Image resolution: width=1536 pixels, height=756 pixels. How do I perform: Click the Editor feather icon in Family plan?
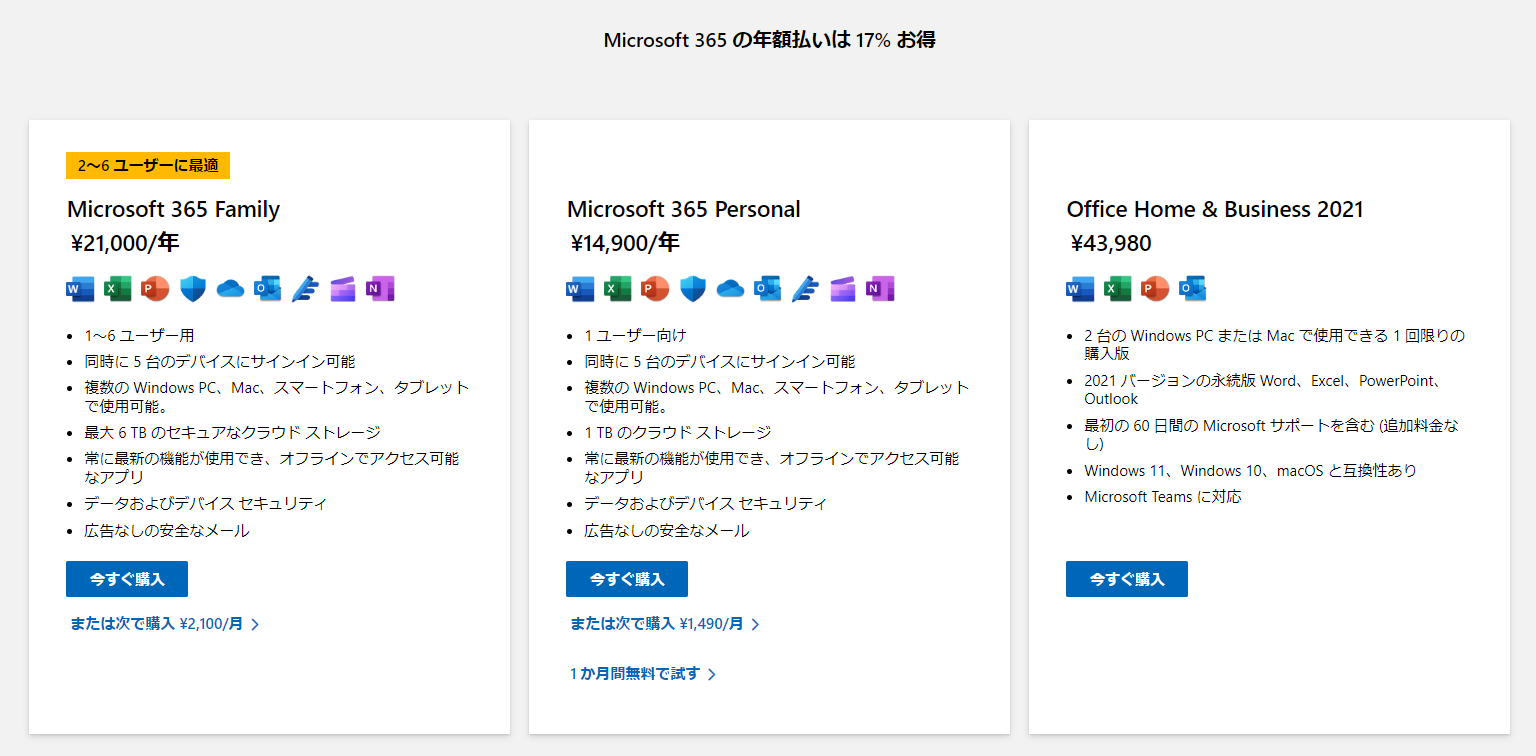tap(305, 289)
